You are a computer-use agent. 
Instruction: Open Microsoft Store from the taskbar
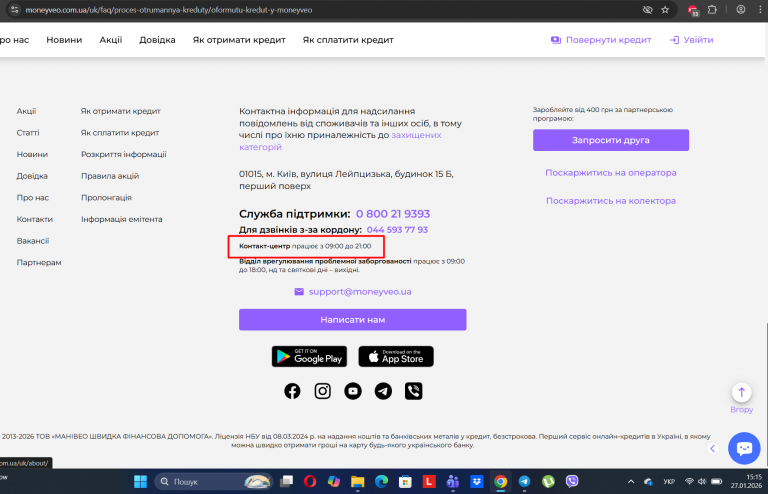(405, 482)
